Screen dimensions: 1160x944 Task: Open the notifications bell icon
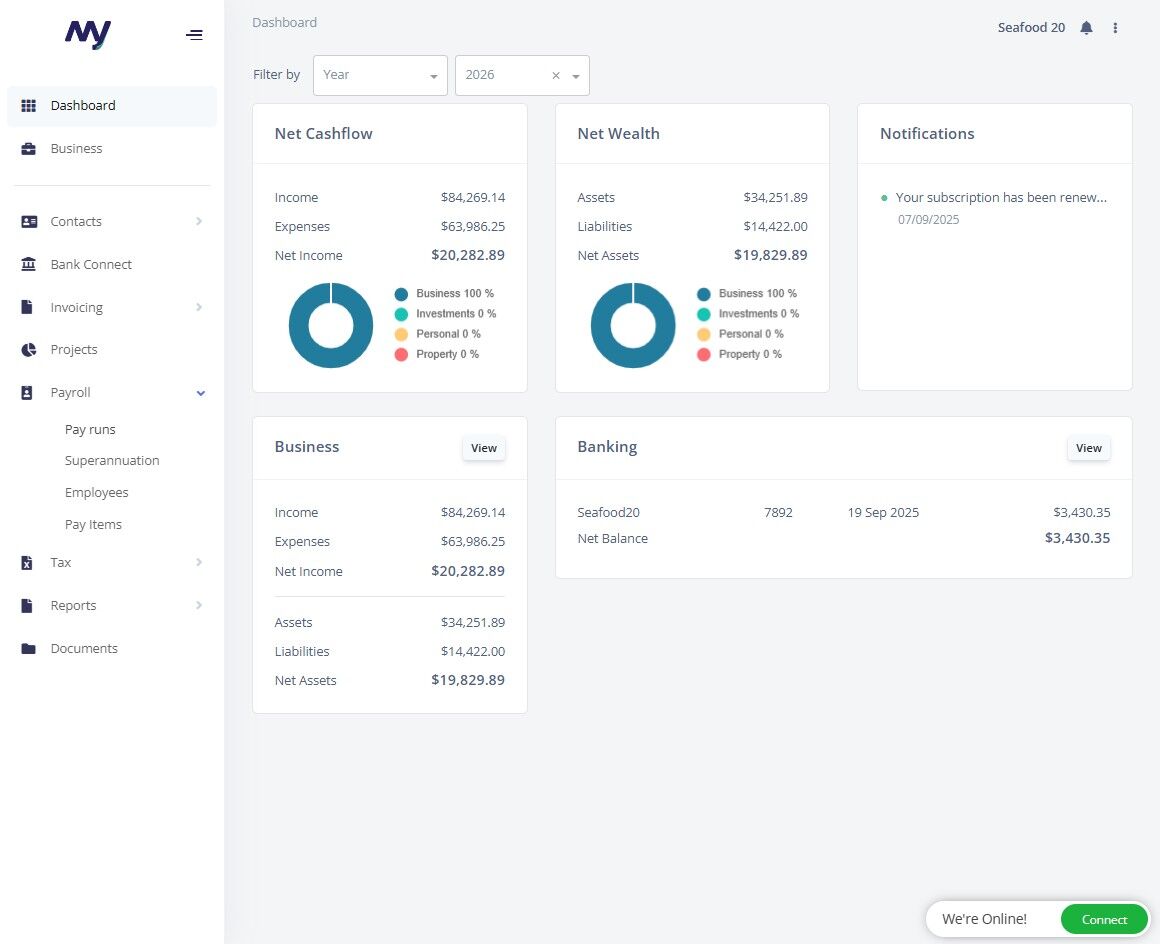(x=1086, y=28)
